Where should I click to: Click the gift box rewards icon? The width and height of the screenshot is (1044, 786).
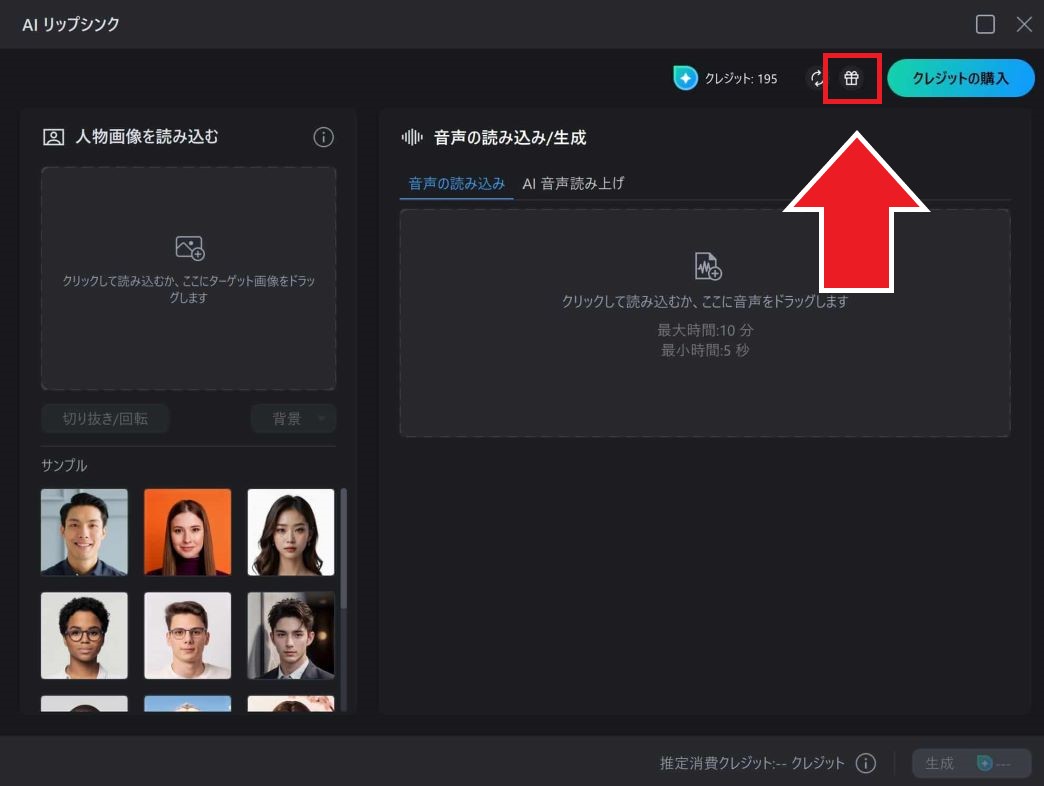coord(851,79)
